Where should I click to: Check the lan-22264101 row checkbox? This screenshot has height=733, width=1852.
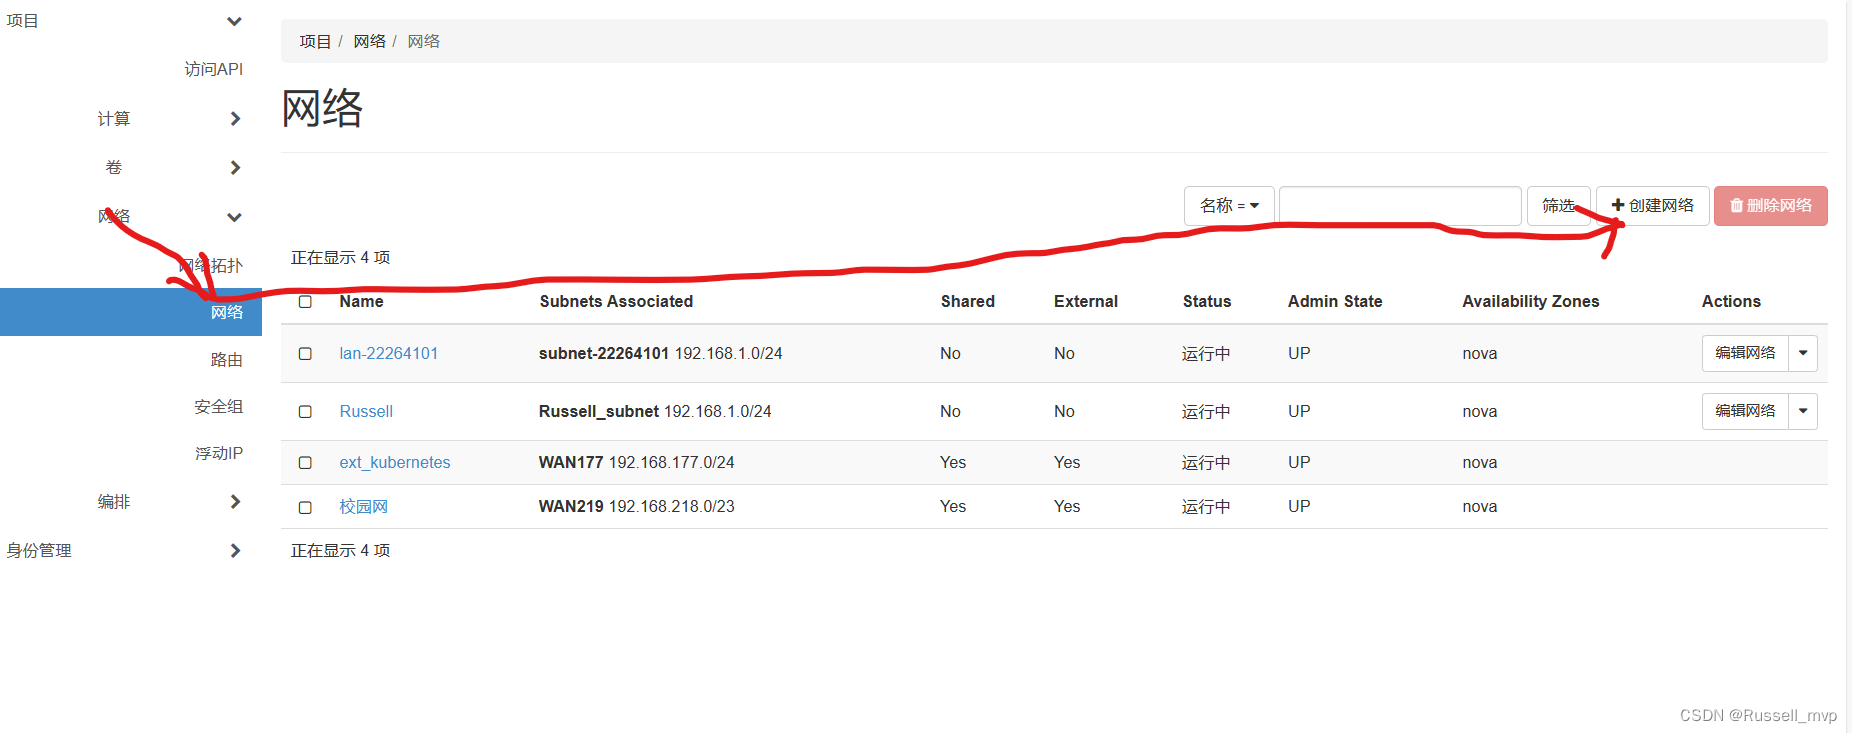tap(305, 354)
